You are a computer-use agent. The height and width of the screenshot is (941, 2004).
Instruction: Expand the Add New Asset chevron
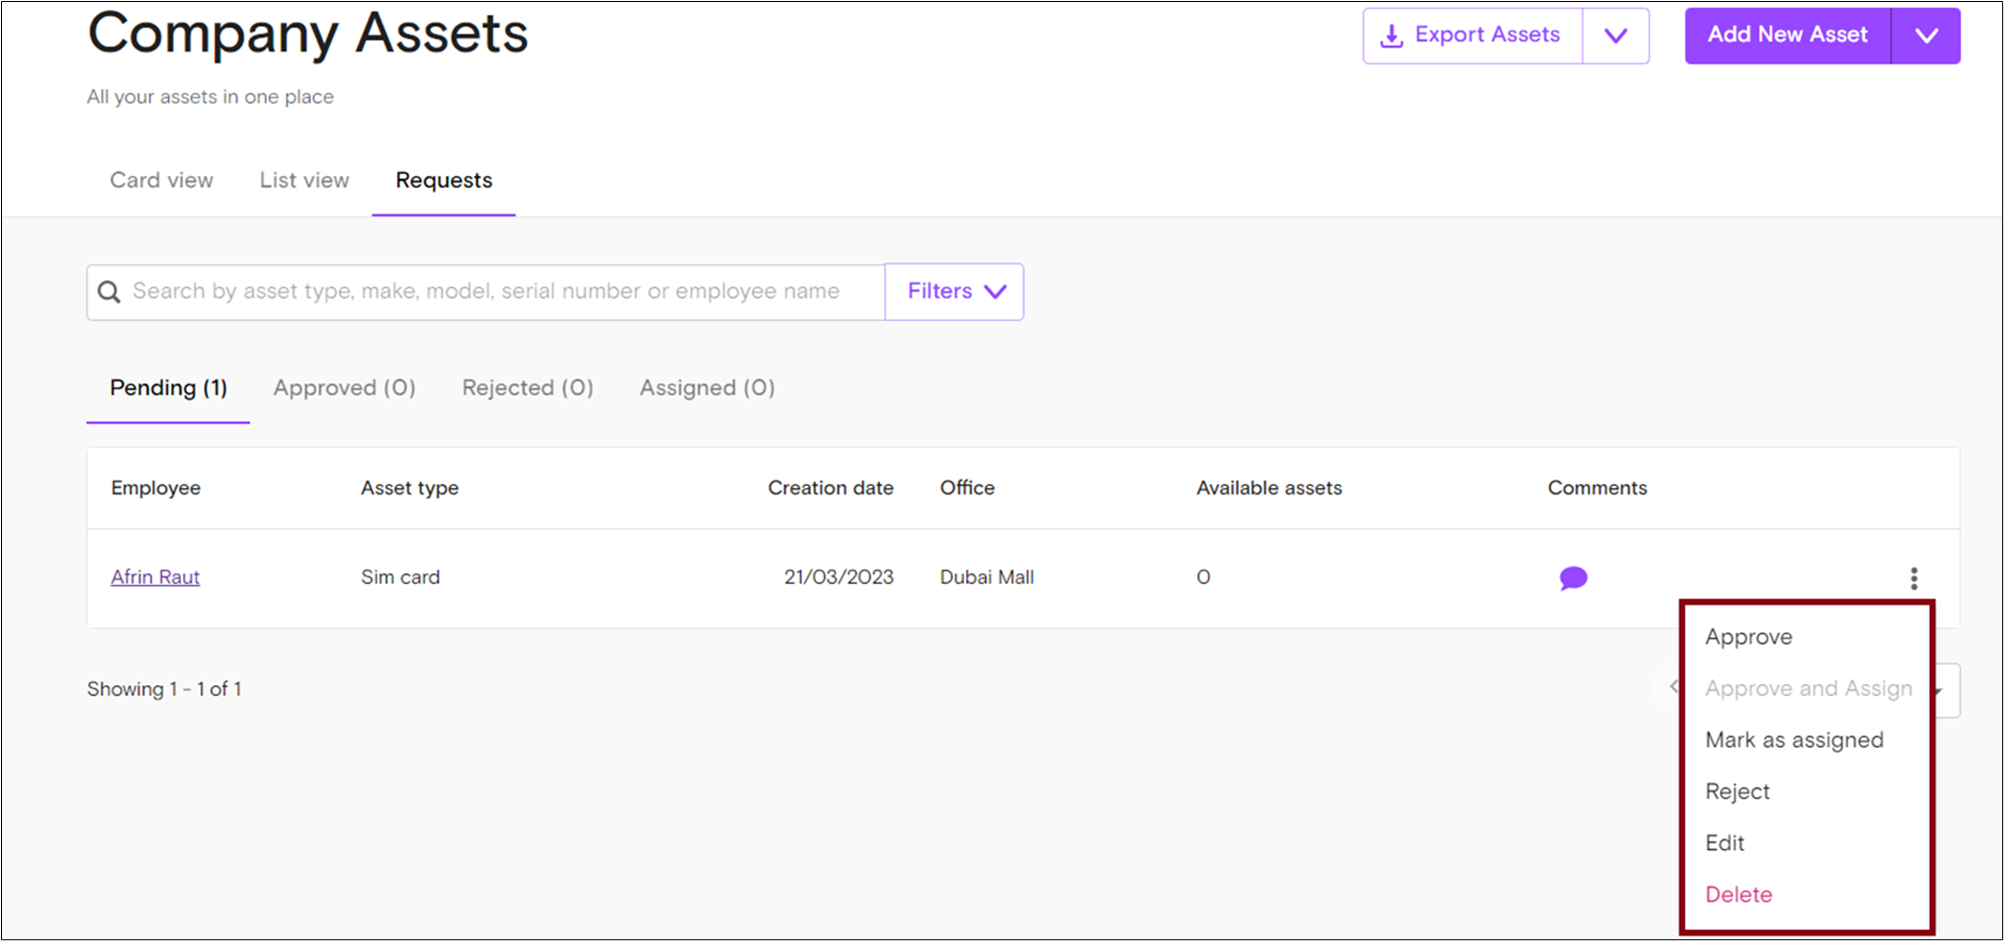[1926, 35]
